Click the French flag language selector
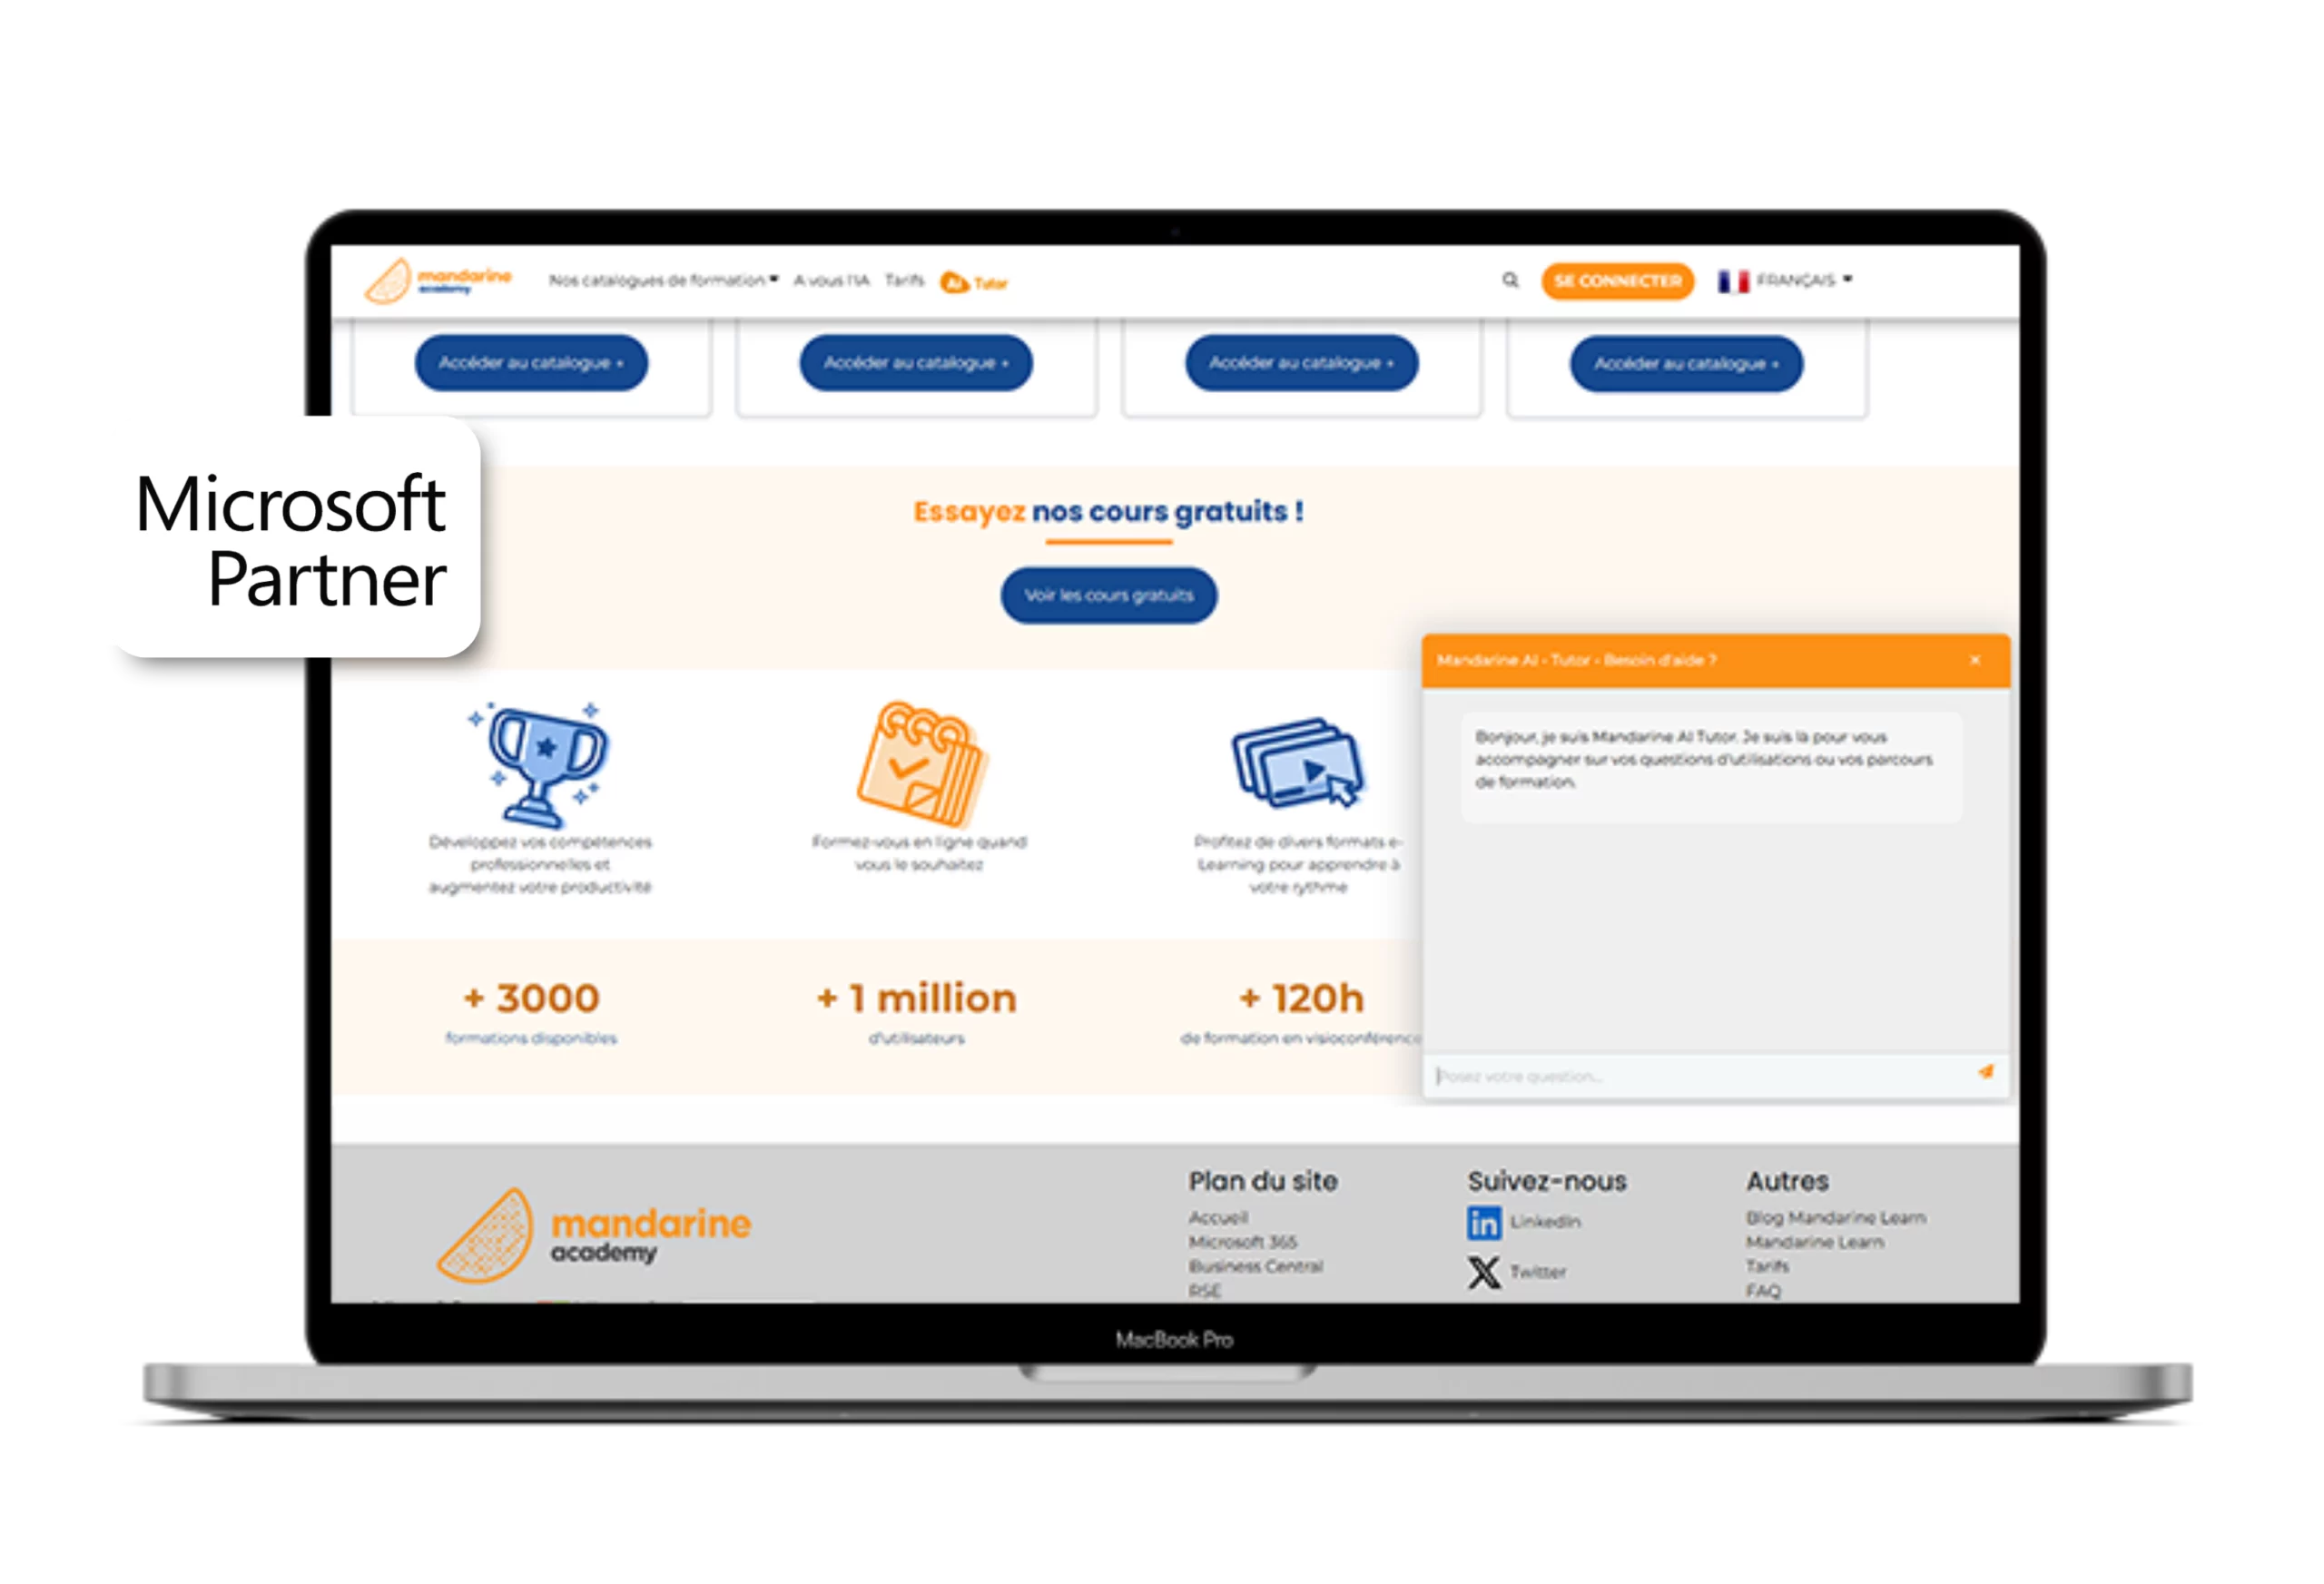 (x=1733, y=281)
